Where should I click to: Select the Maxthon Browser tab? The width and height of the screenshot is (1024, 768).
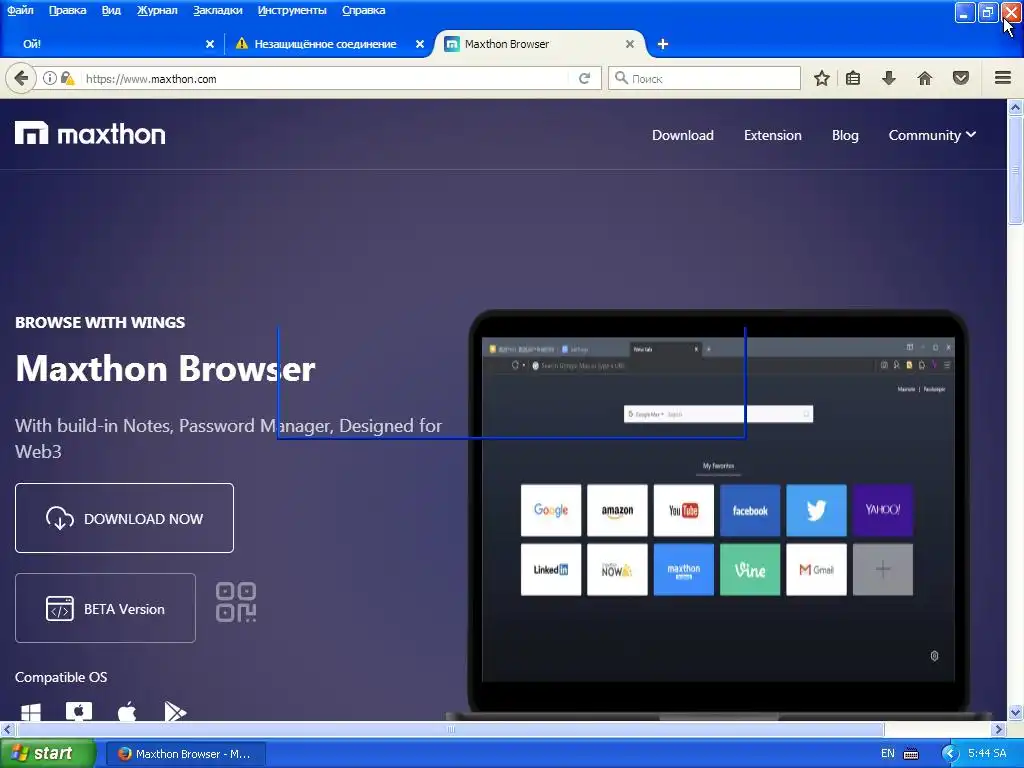coord(539,44)
